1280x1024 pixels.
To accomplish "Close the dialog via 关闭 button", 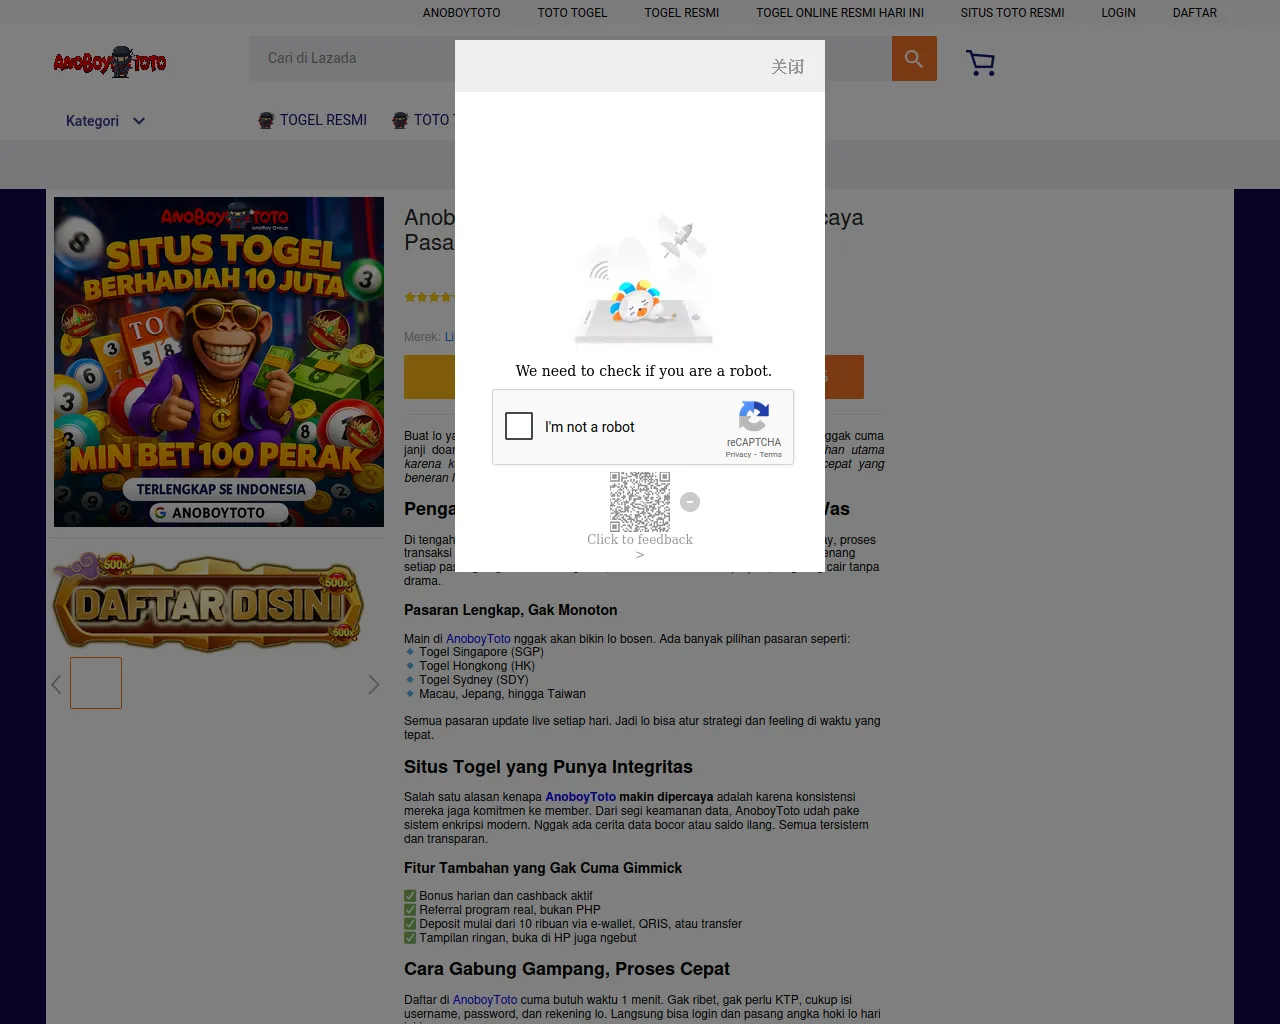I will [x=788, y=67].
